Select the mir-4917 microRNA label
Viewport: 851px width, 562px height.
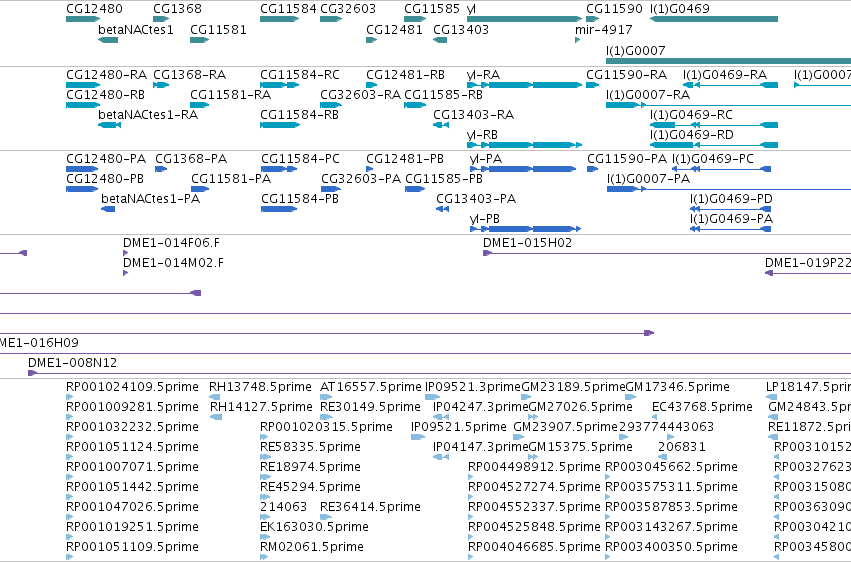pos(604,30)
